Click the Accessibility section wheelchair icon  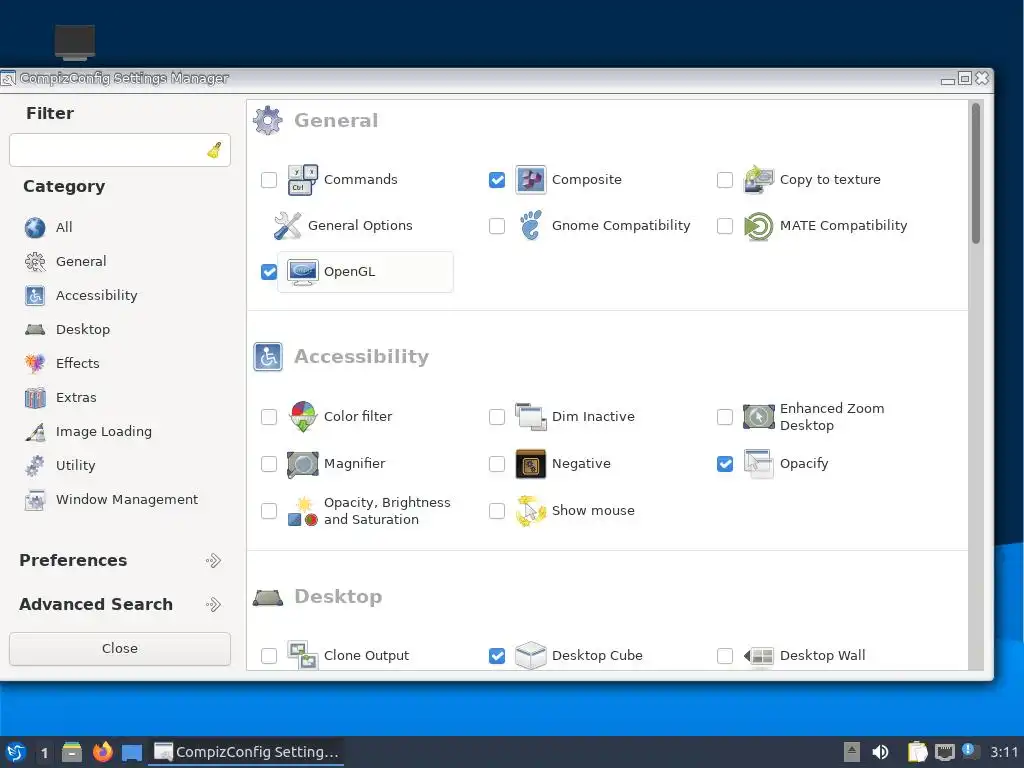268,357
